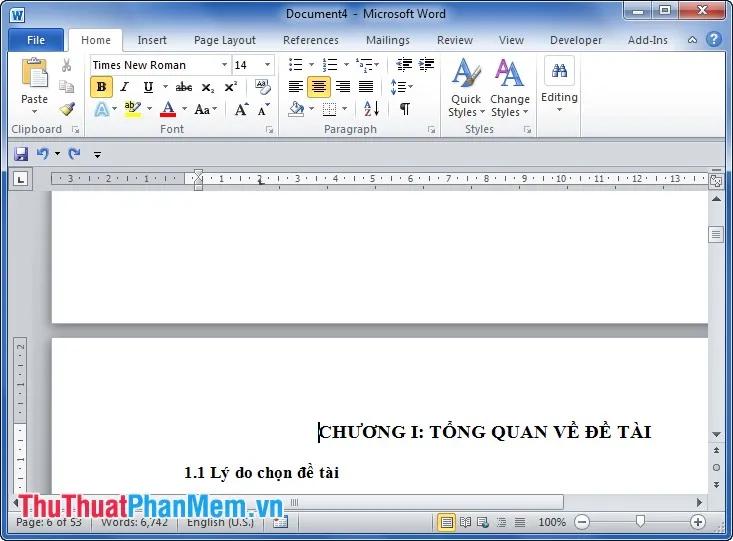
Task: Open Word Help question mark
Action: pyautogui.click(x=713, y=40)
